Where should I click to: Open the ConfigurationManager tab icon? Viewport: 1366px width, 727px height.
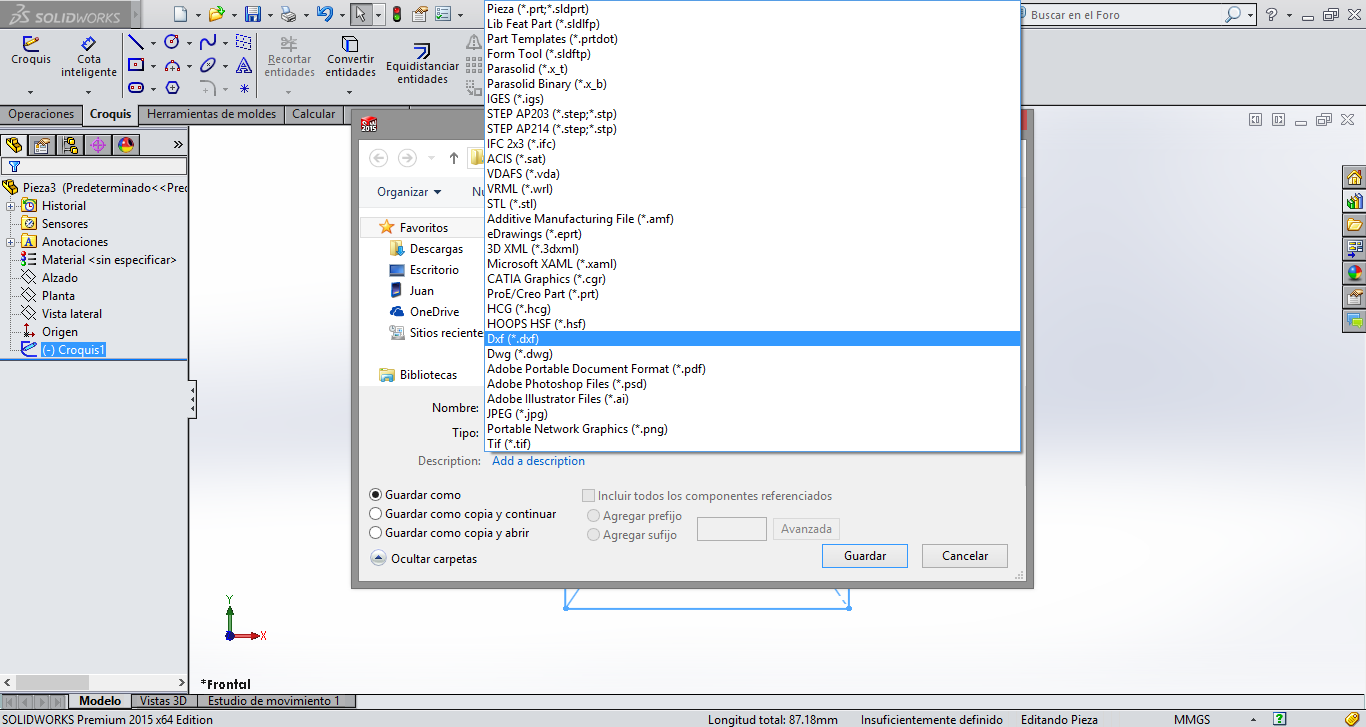tap(70, 145)
